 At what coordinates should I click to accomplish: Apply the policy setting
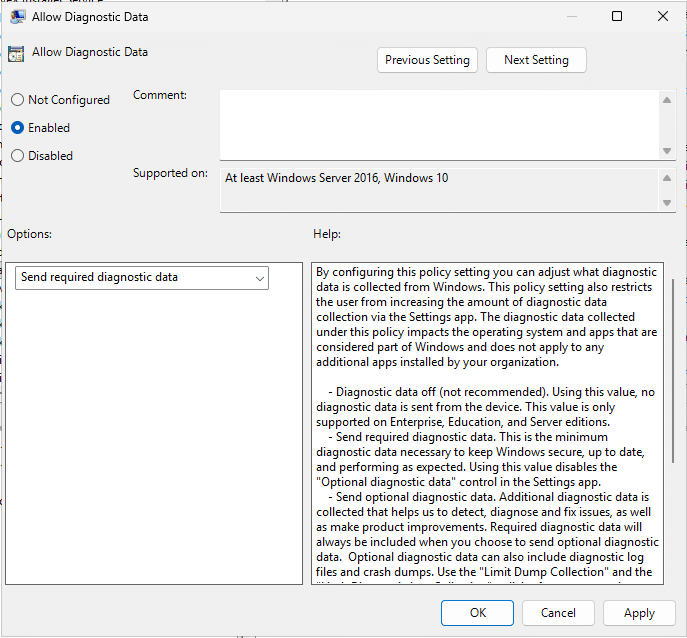[x=639, y=613]
